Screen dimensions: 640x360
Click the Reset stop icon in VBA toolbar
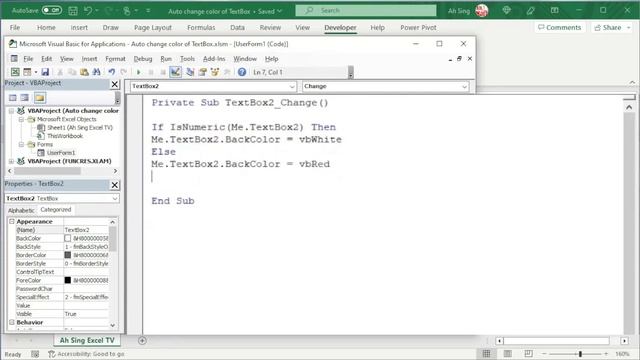(163, 72)
